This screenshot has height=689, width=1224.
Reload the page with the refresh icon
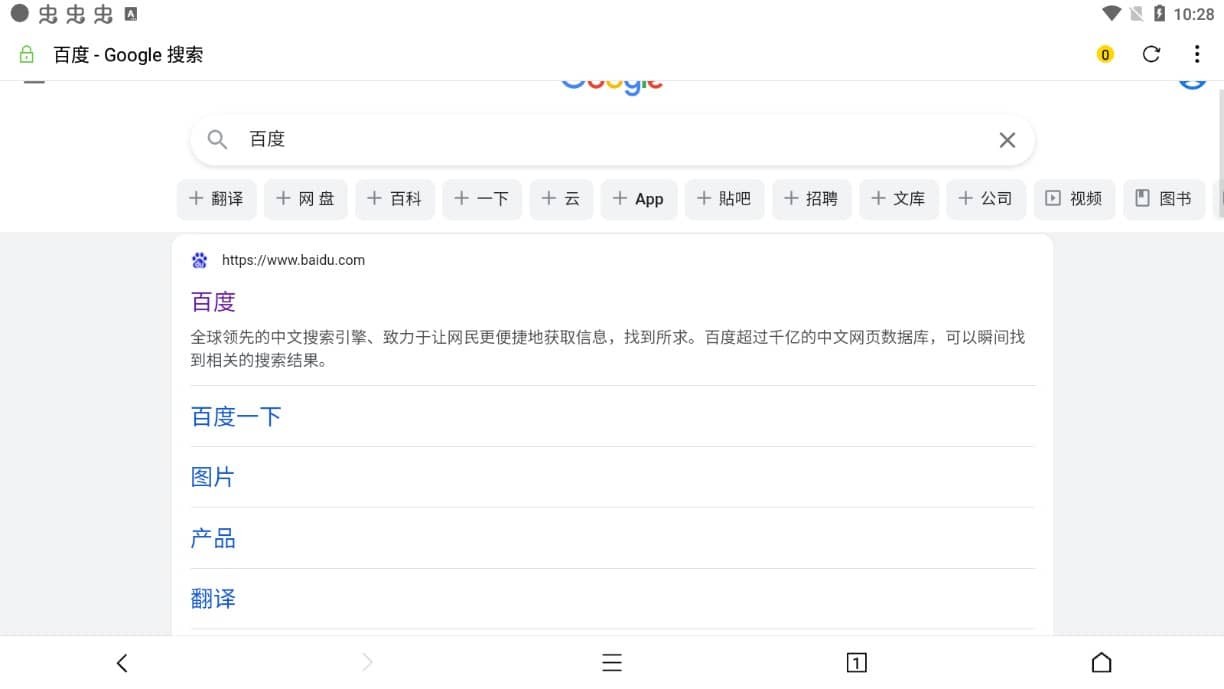(x=1151, y=55)
